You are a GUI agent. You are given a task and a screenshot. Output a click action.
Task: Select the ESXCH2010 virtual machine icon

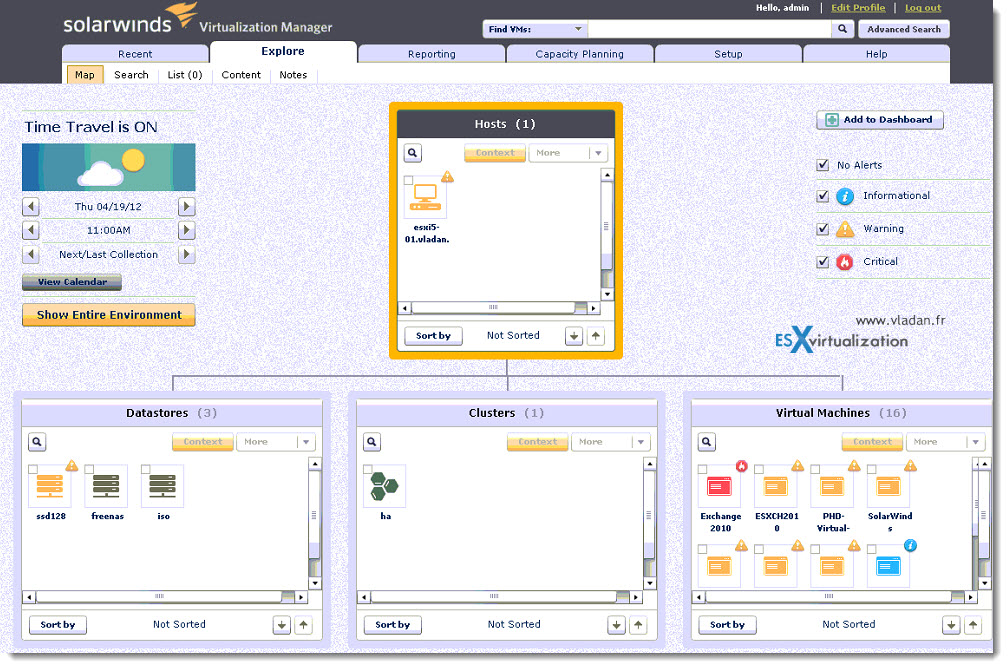[775, 487]
